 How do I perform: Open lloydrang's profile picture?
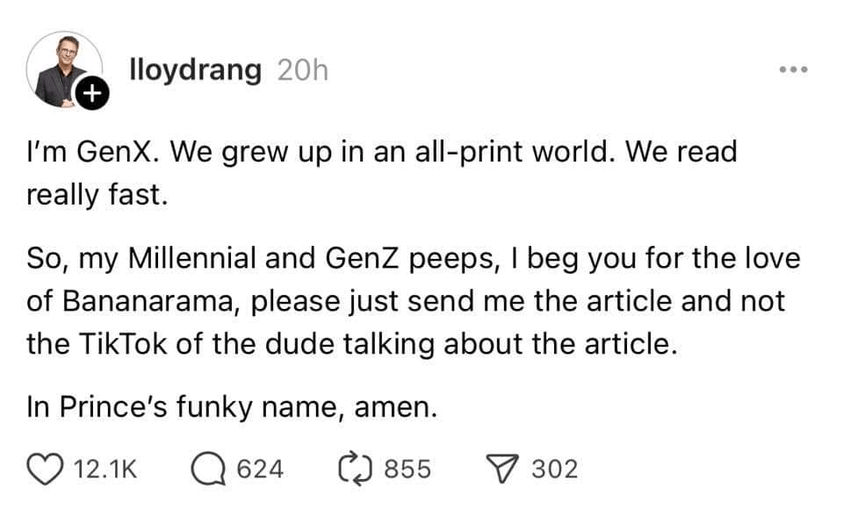[x=61, y=68]
